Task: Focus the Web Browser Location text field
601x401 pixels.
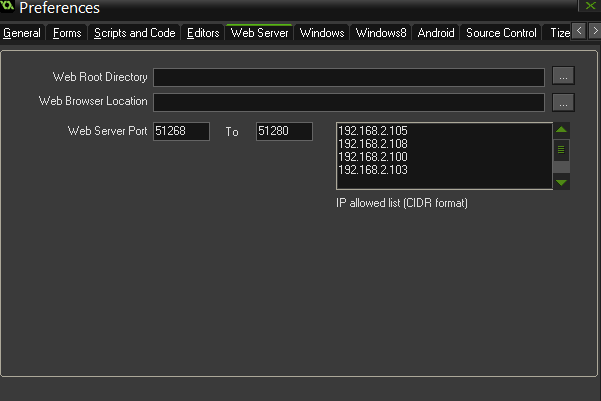Action: point(348,102)
